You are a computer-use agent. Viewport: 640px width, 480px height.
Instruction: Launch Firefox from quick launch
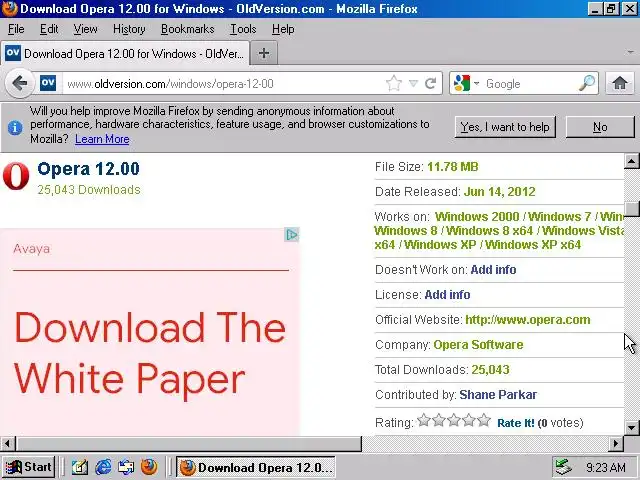click(149, 467)
